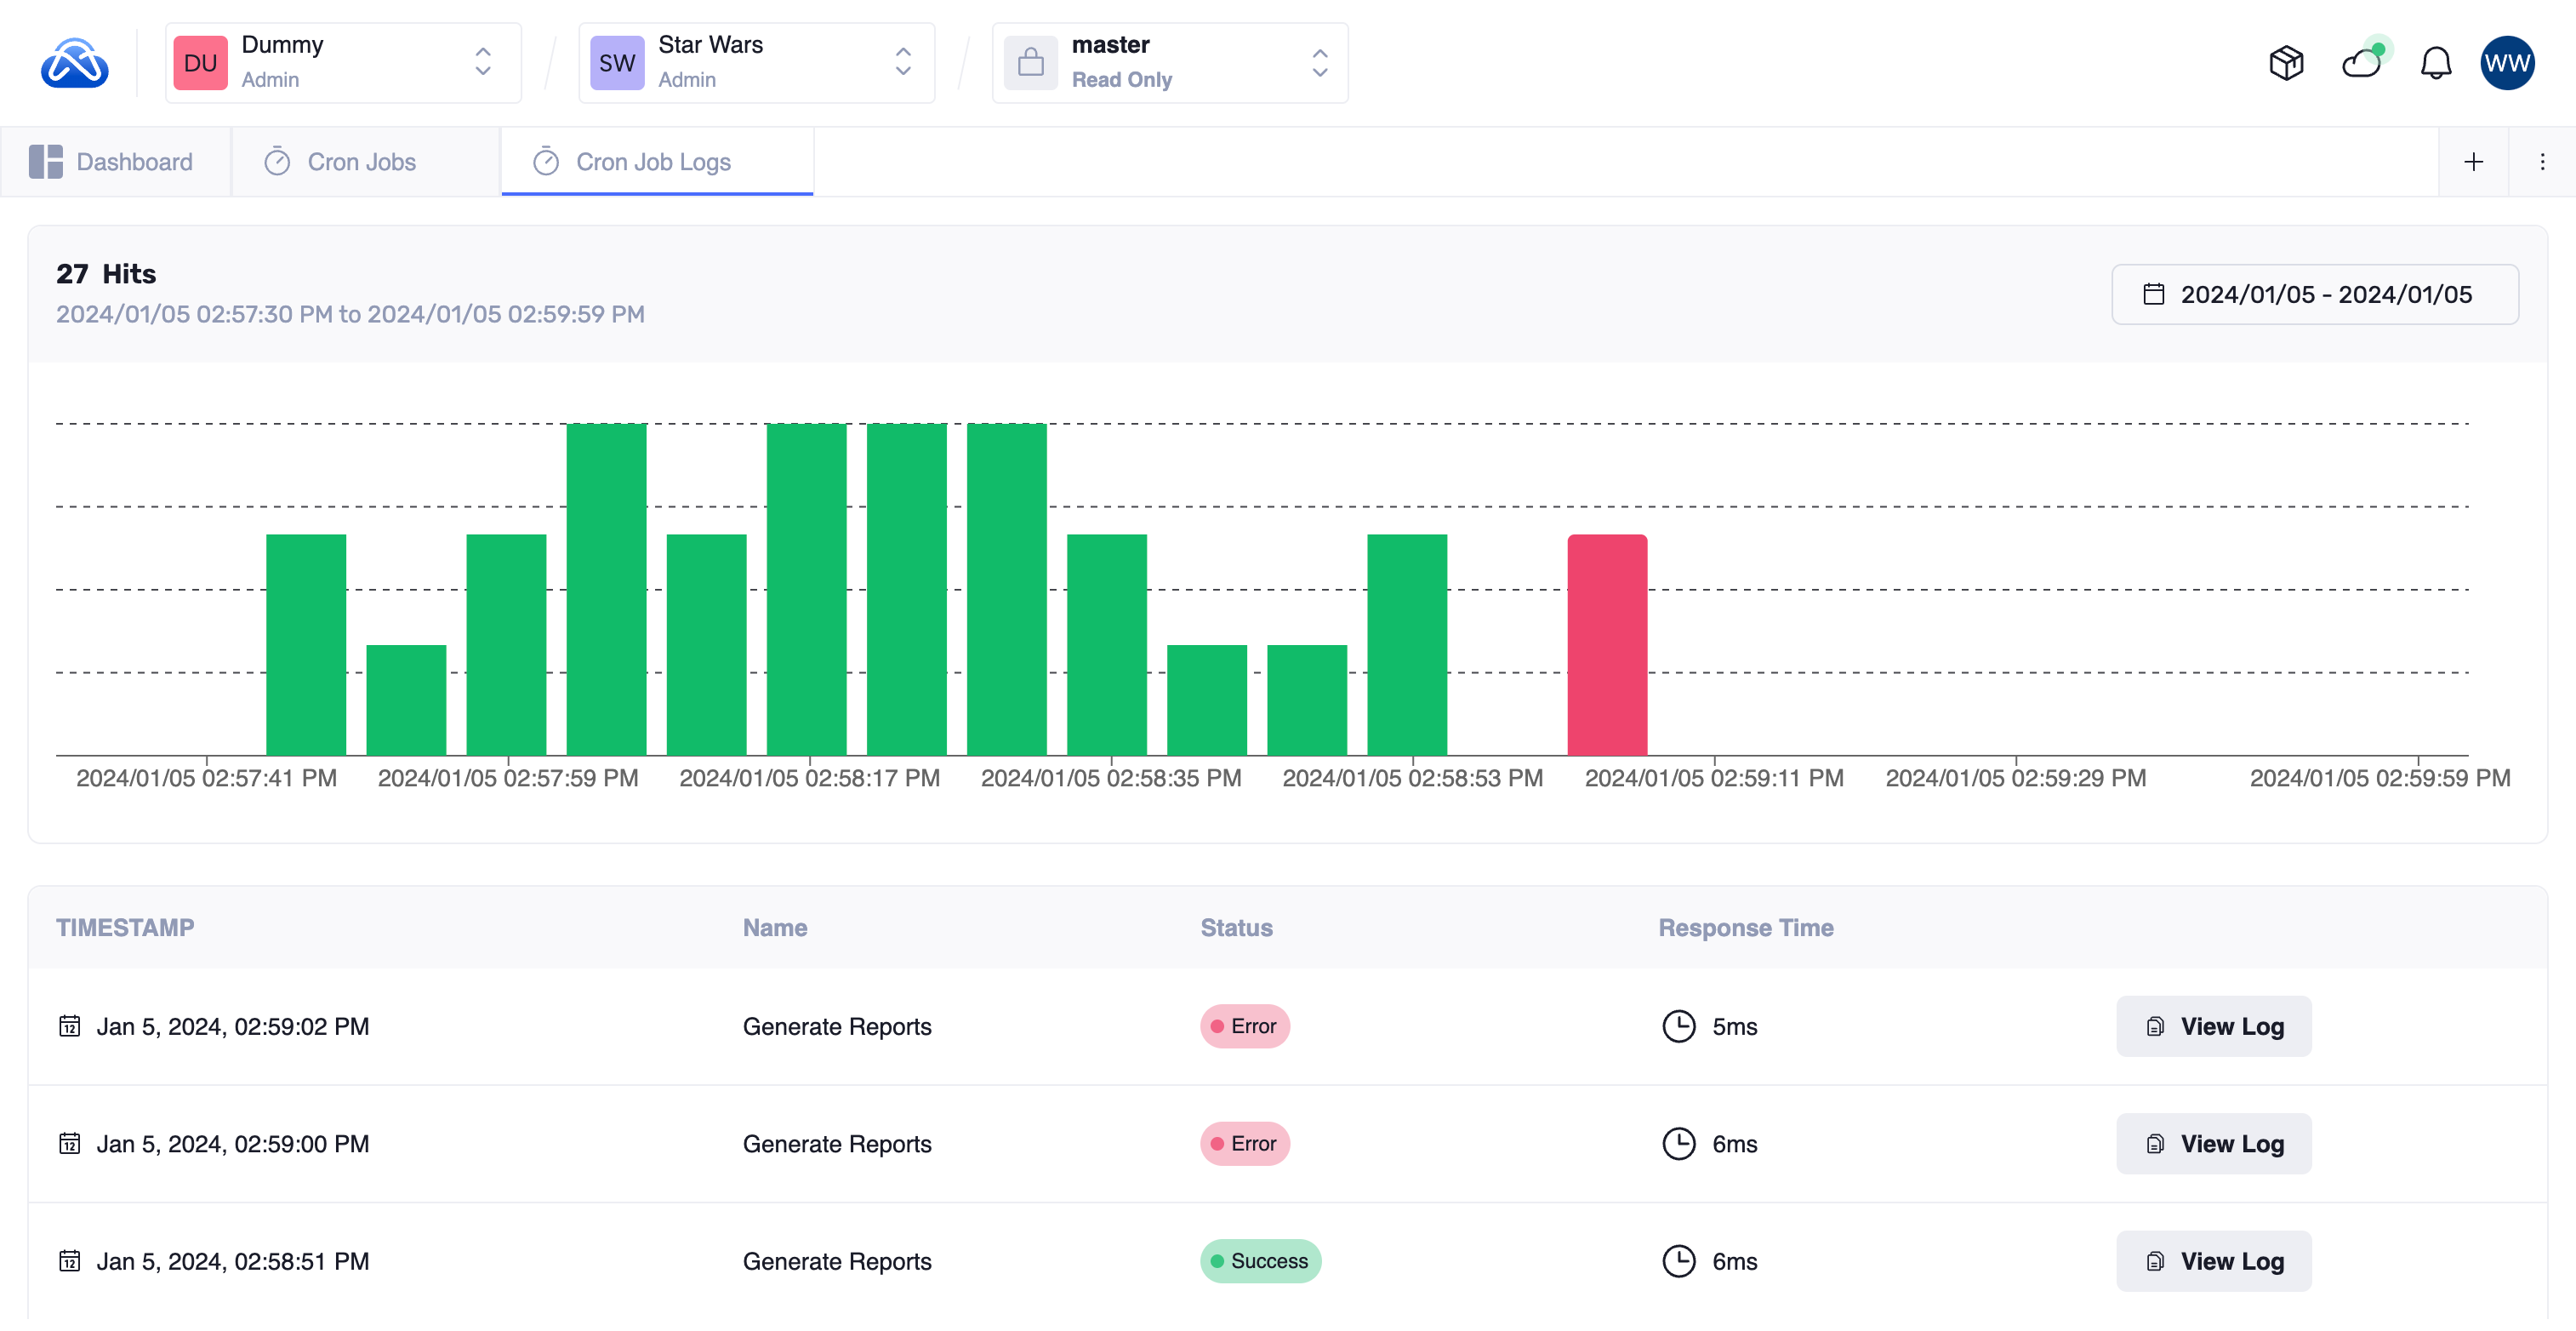2576x1331 pixels.
Task: Open the notifications bell
Action: 2436,63
